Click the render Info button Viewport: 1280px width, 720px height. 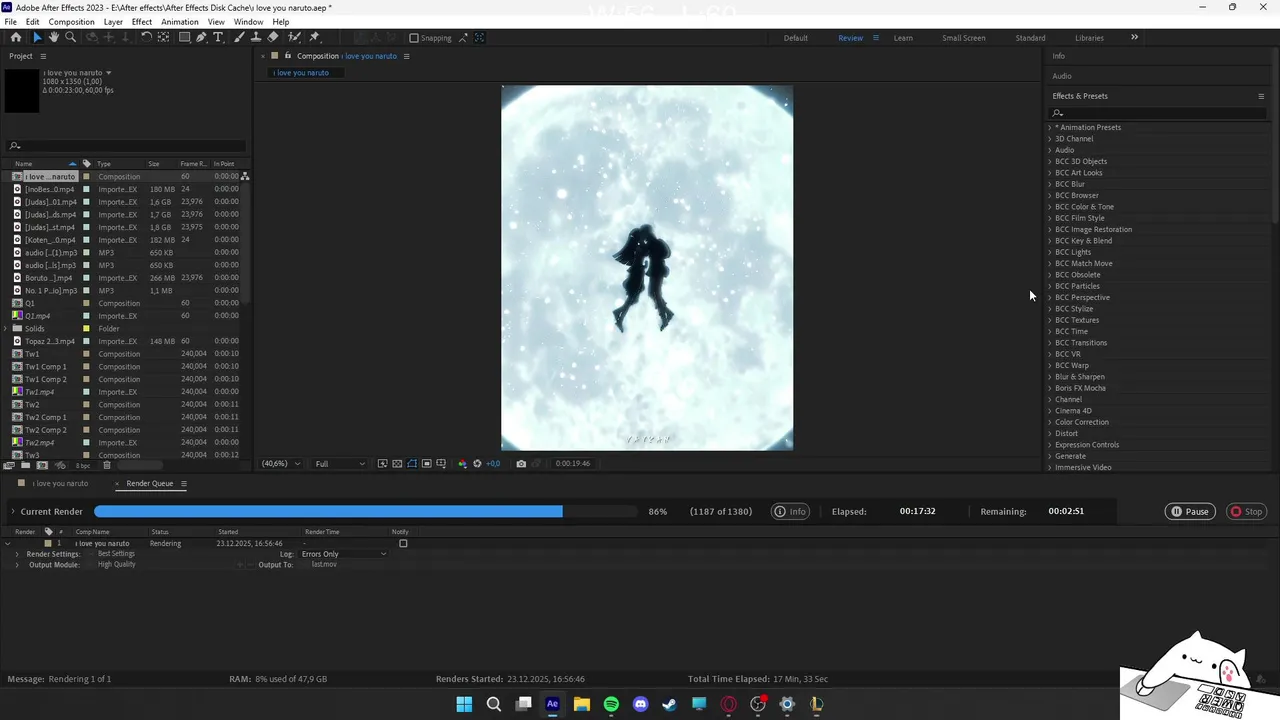coord(790,511)
